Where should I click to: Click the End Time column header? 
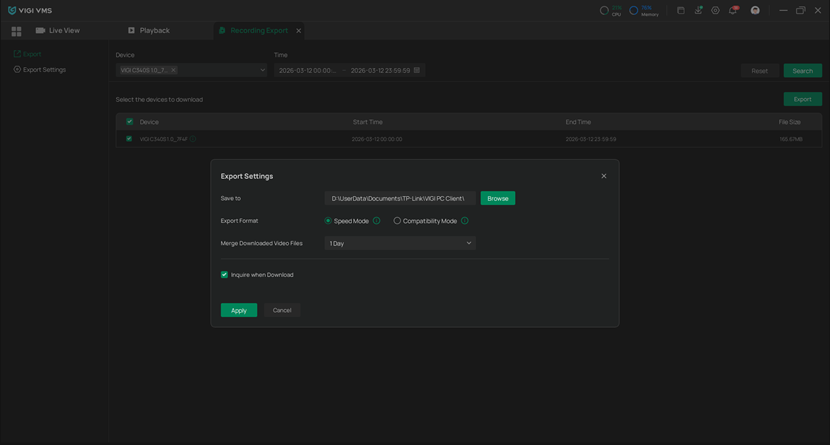(578, 122)
